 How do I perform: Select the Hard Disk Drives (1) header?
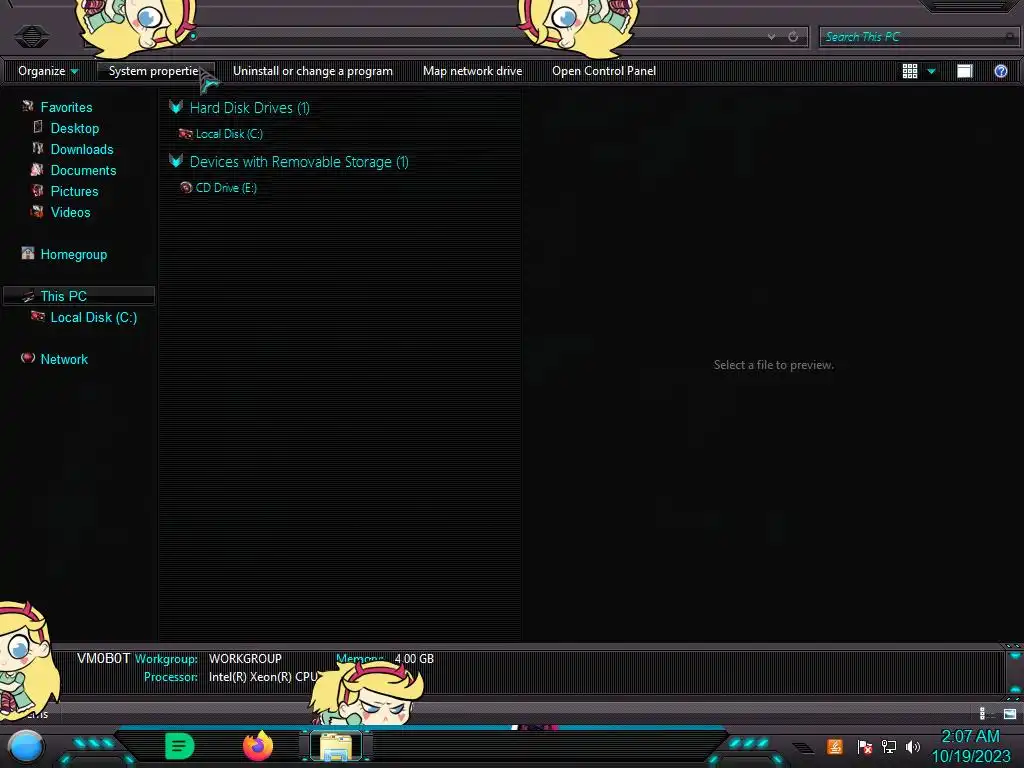(x=249, y=108)
